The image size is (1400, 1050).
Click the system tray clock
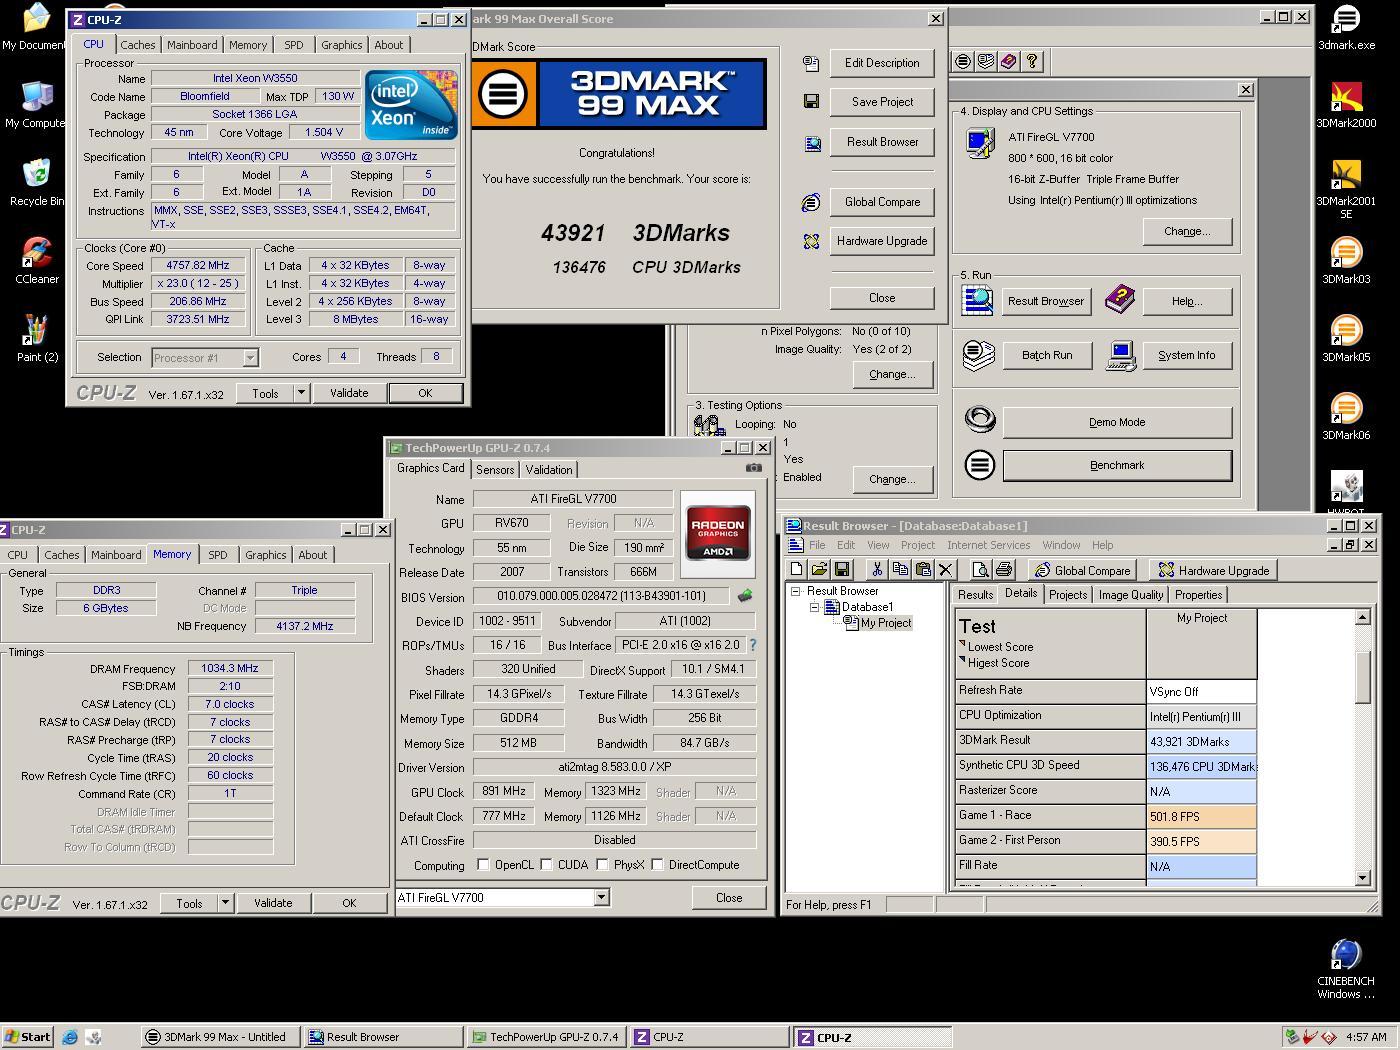(x=1366, y=1037)
